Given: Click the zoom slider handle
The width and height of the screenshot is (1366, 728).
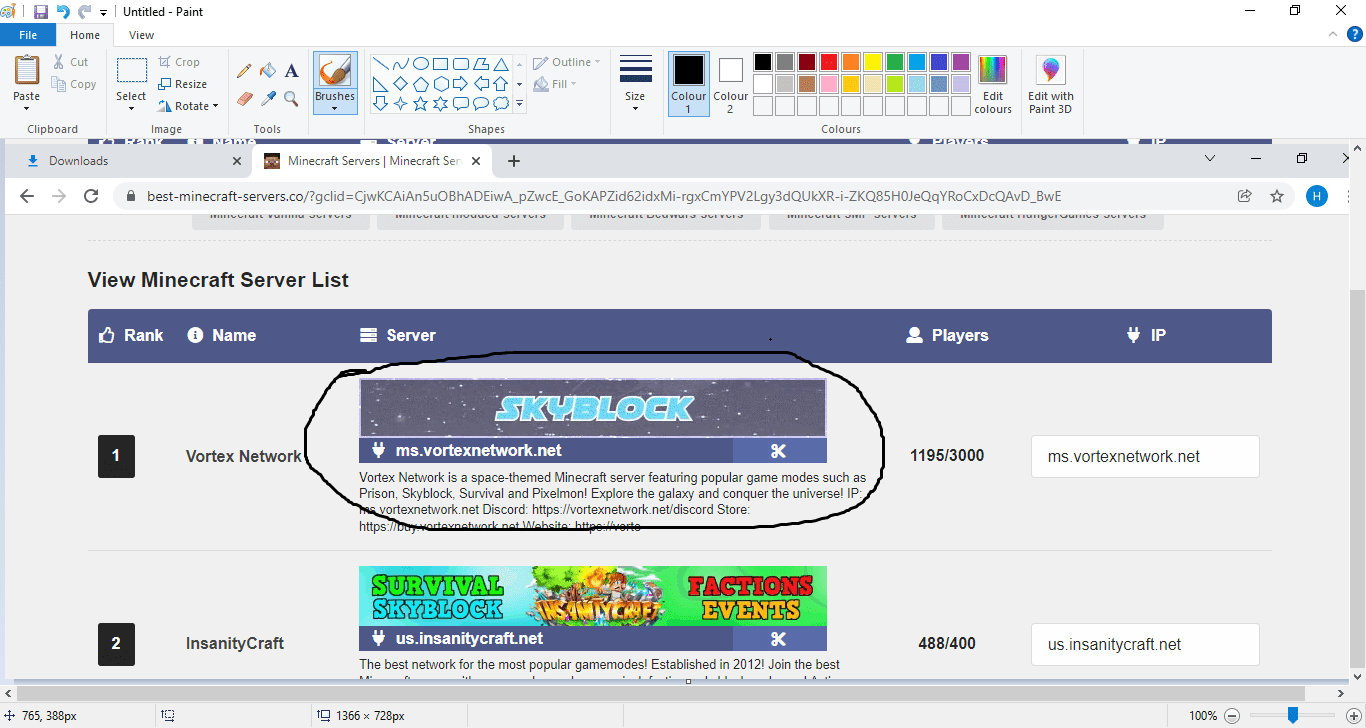Looking at the screenshot, I should tap(1293, 715).
